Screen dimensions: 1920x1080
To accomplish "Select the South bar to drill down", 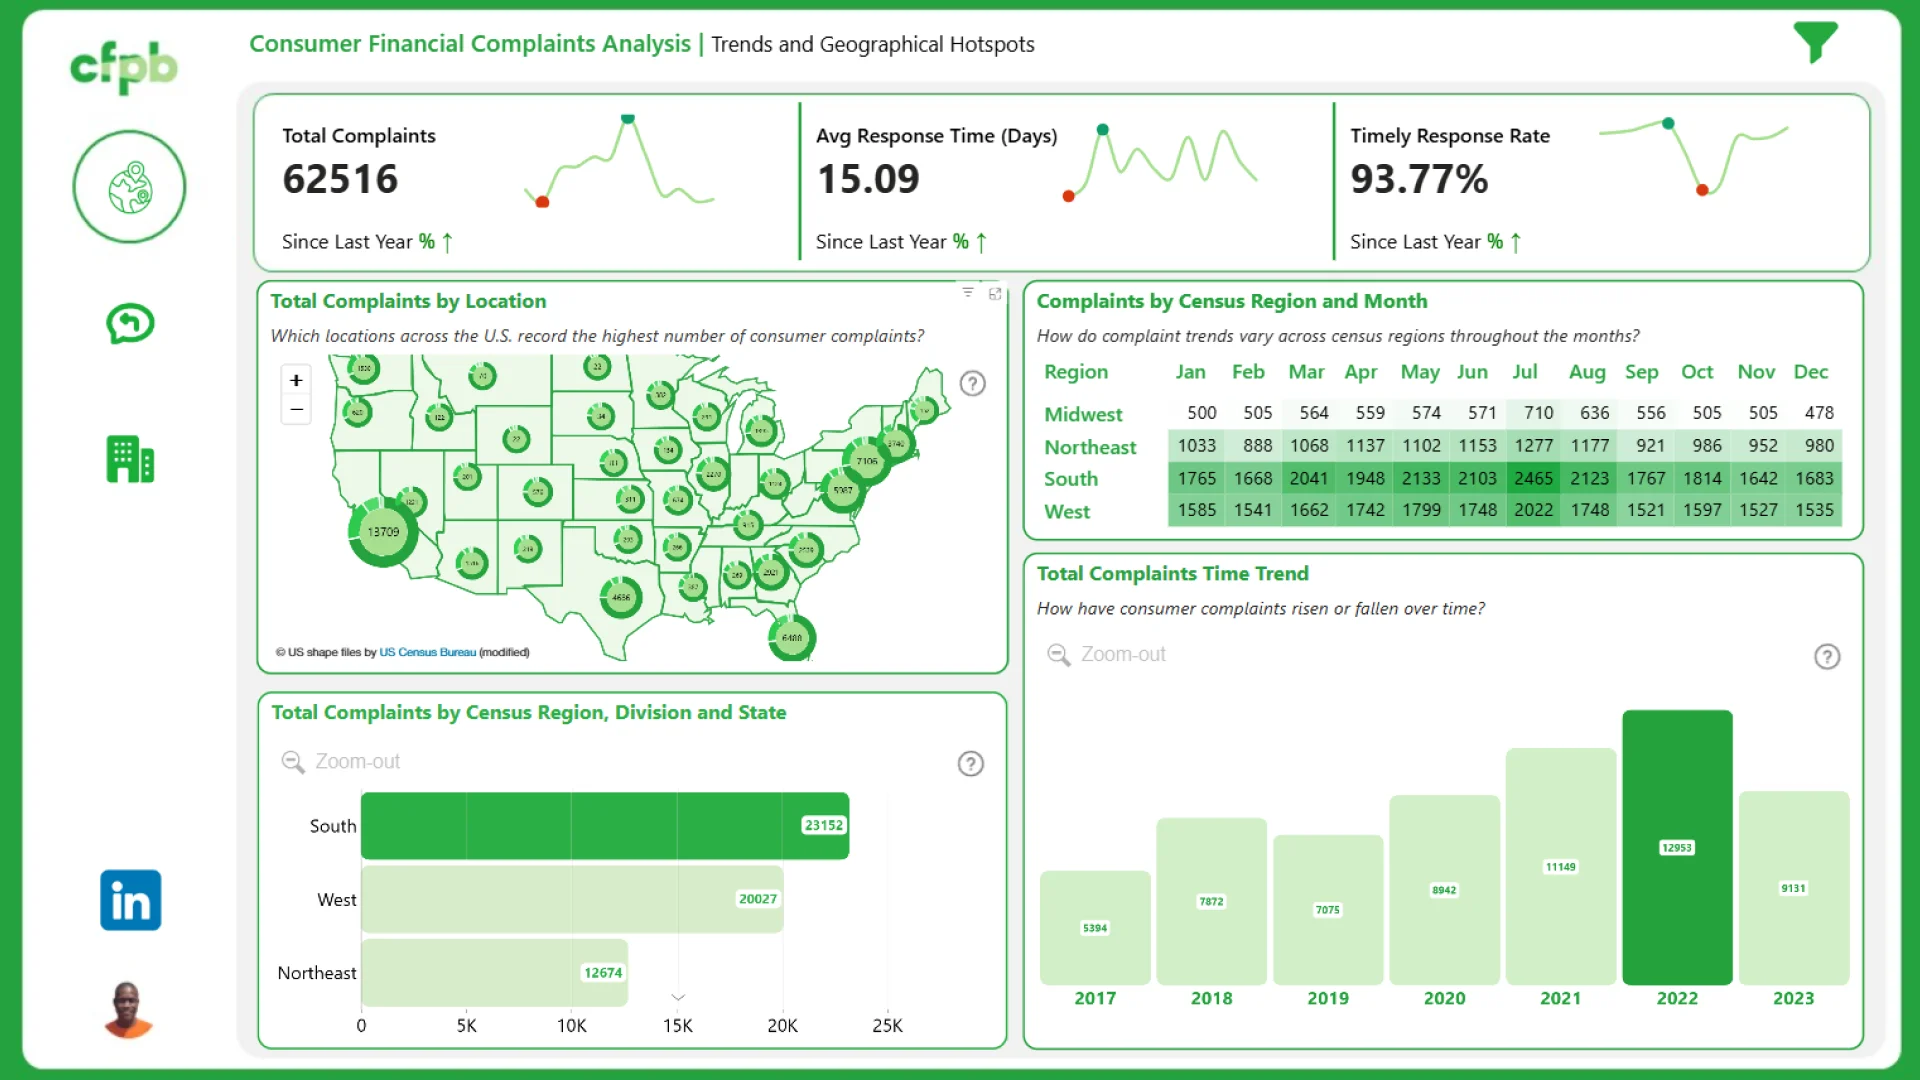I will tap(604, 826).
